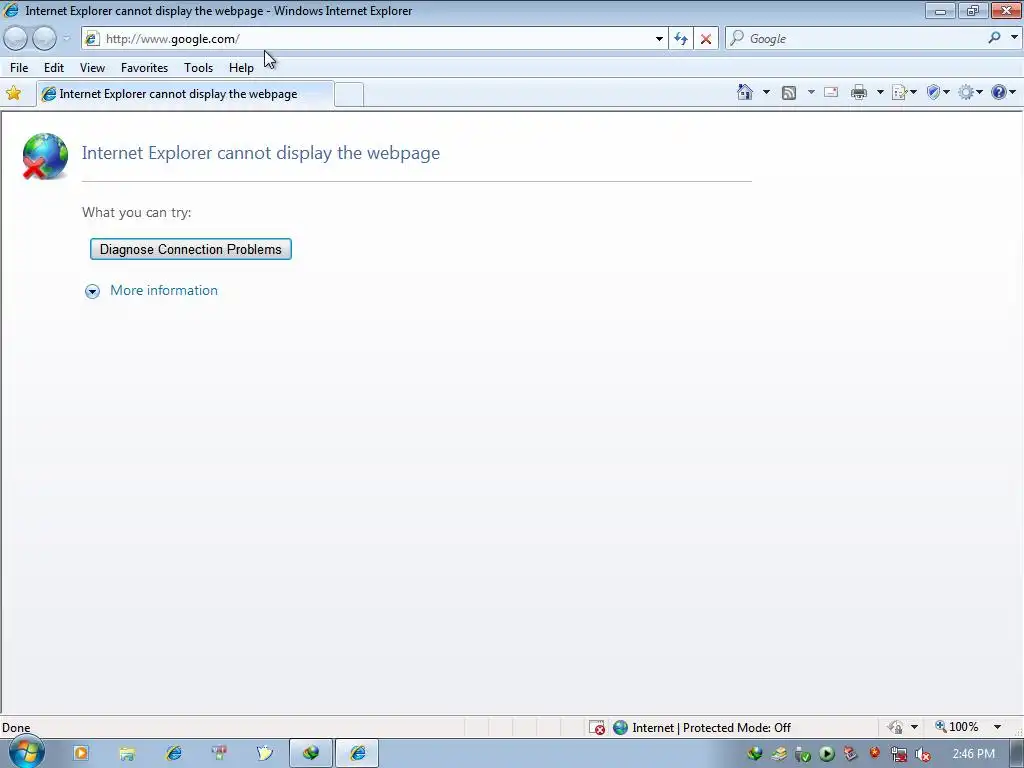Click the Show desktop button
This screenshot has height=768, width=1024.
1016,754
